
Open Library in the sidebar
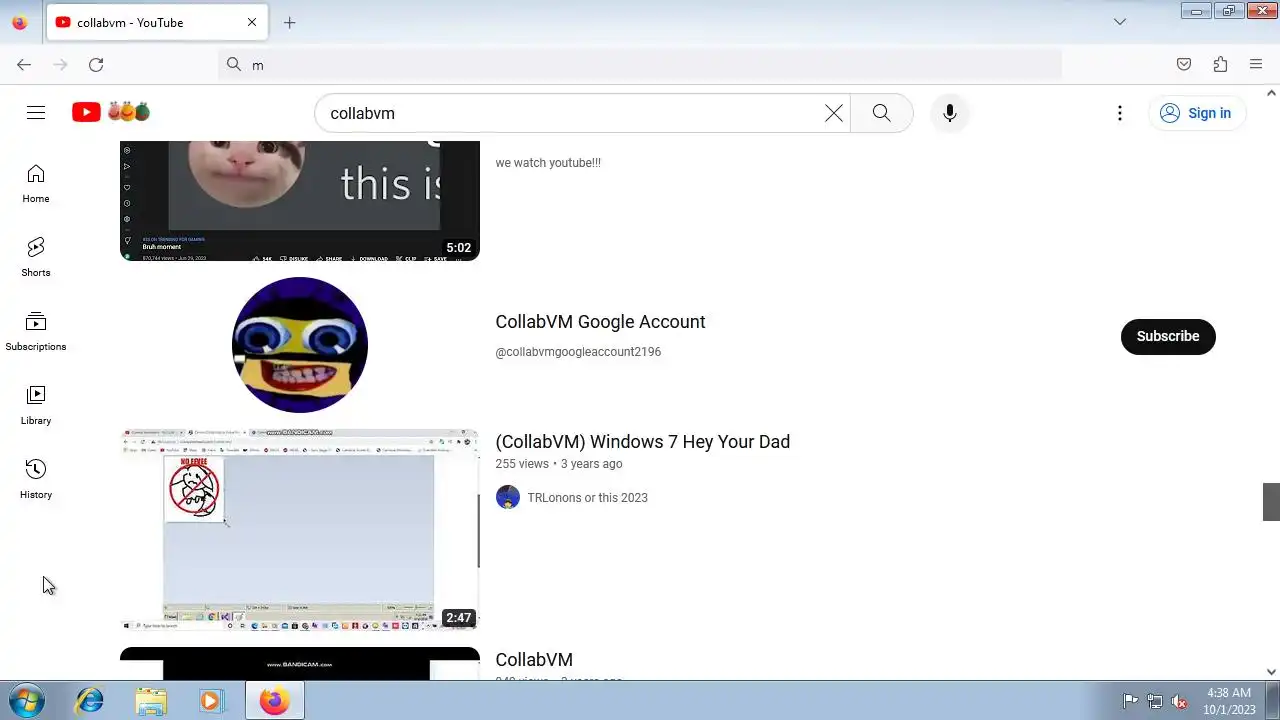(36, 406)
